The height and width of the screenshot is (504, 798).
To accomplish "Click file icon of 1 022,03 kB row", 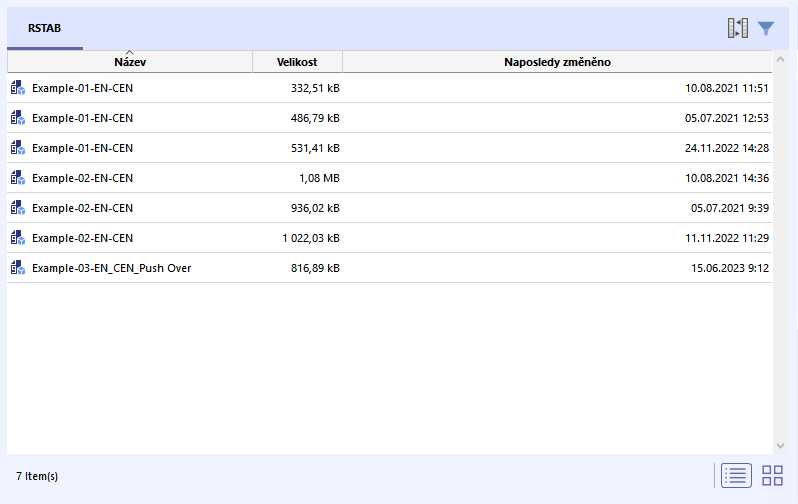I will (18, 238).
